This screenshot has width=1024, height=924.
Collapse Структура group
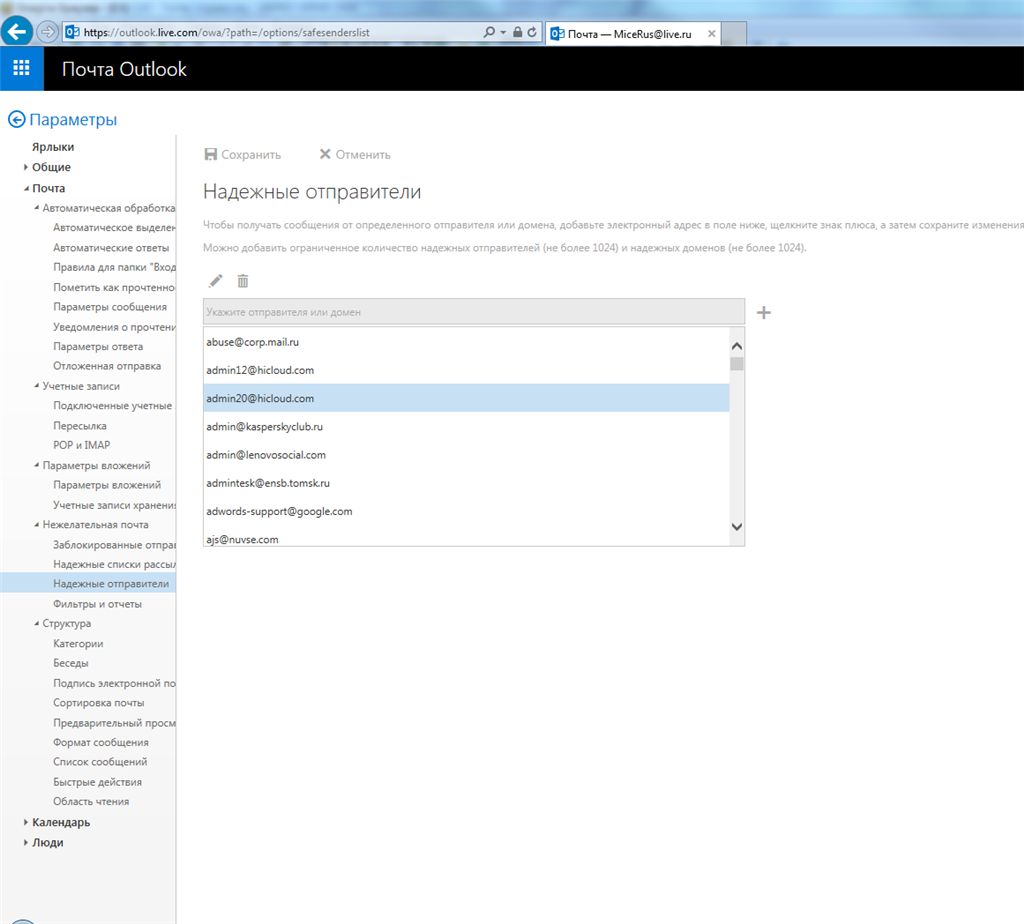37,624
